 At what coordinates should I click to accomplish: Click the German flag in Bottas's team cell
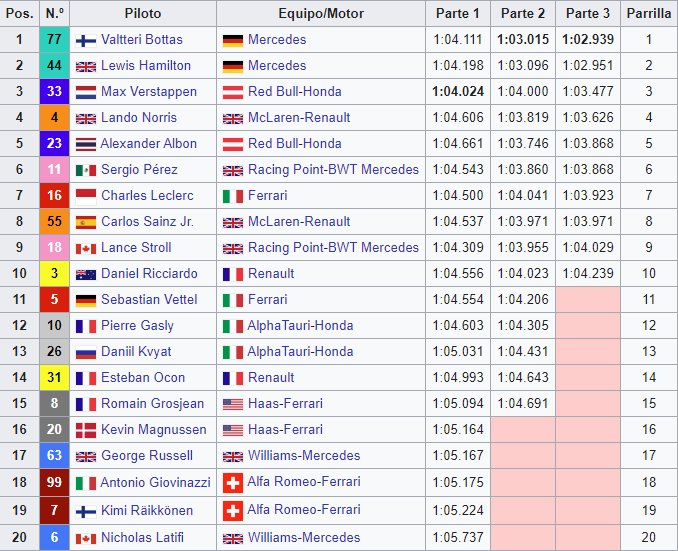[x=233, y=41]
